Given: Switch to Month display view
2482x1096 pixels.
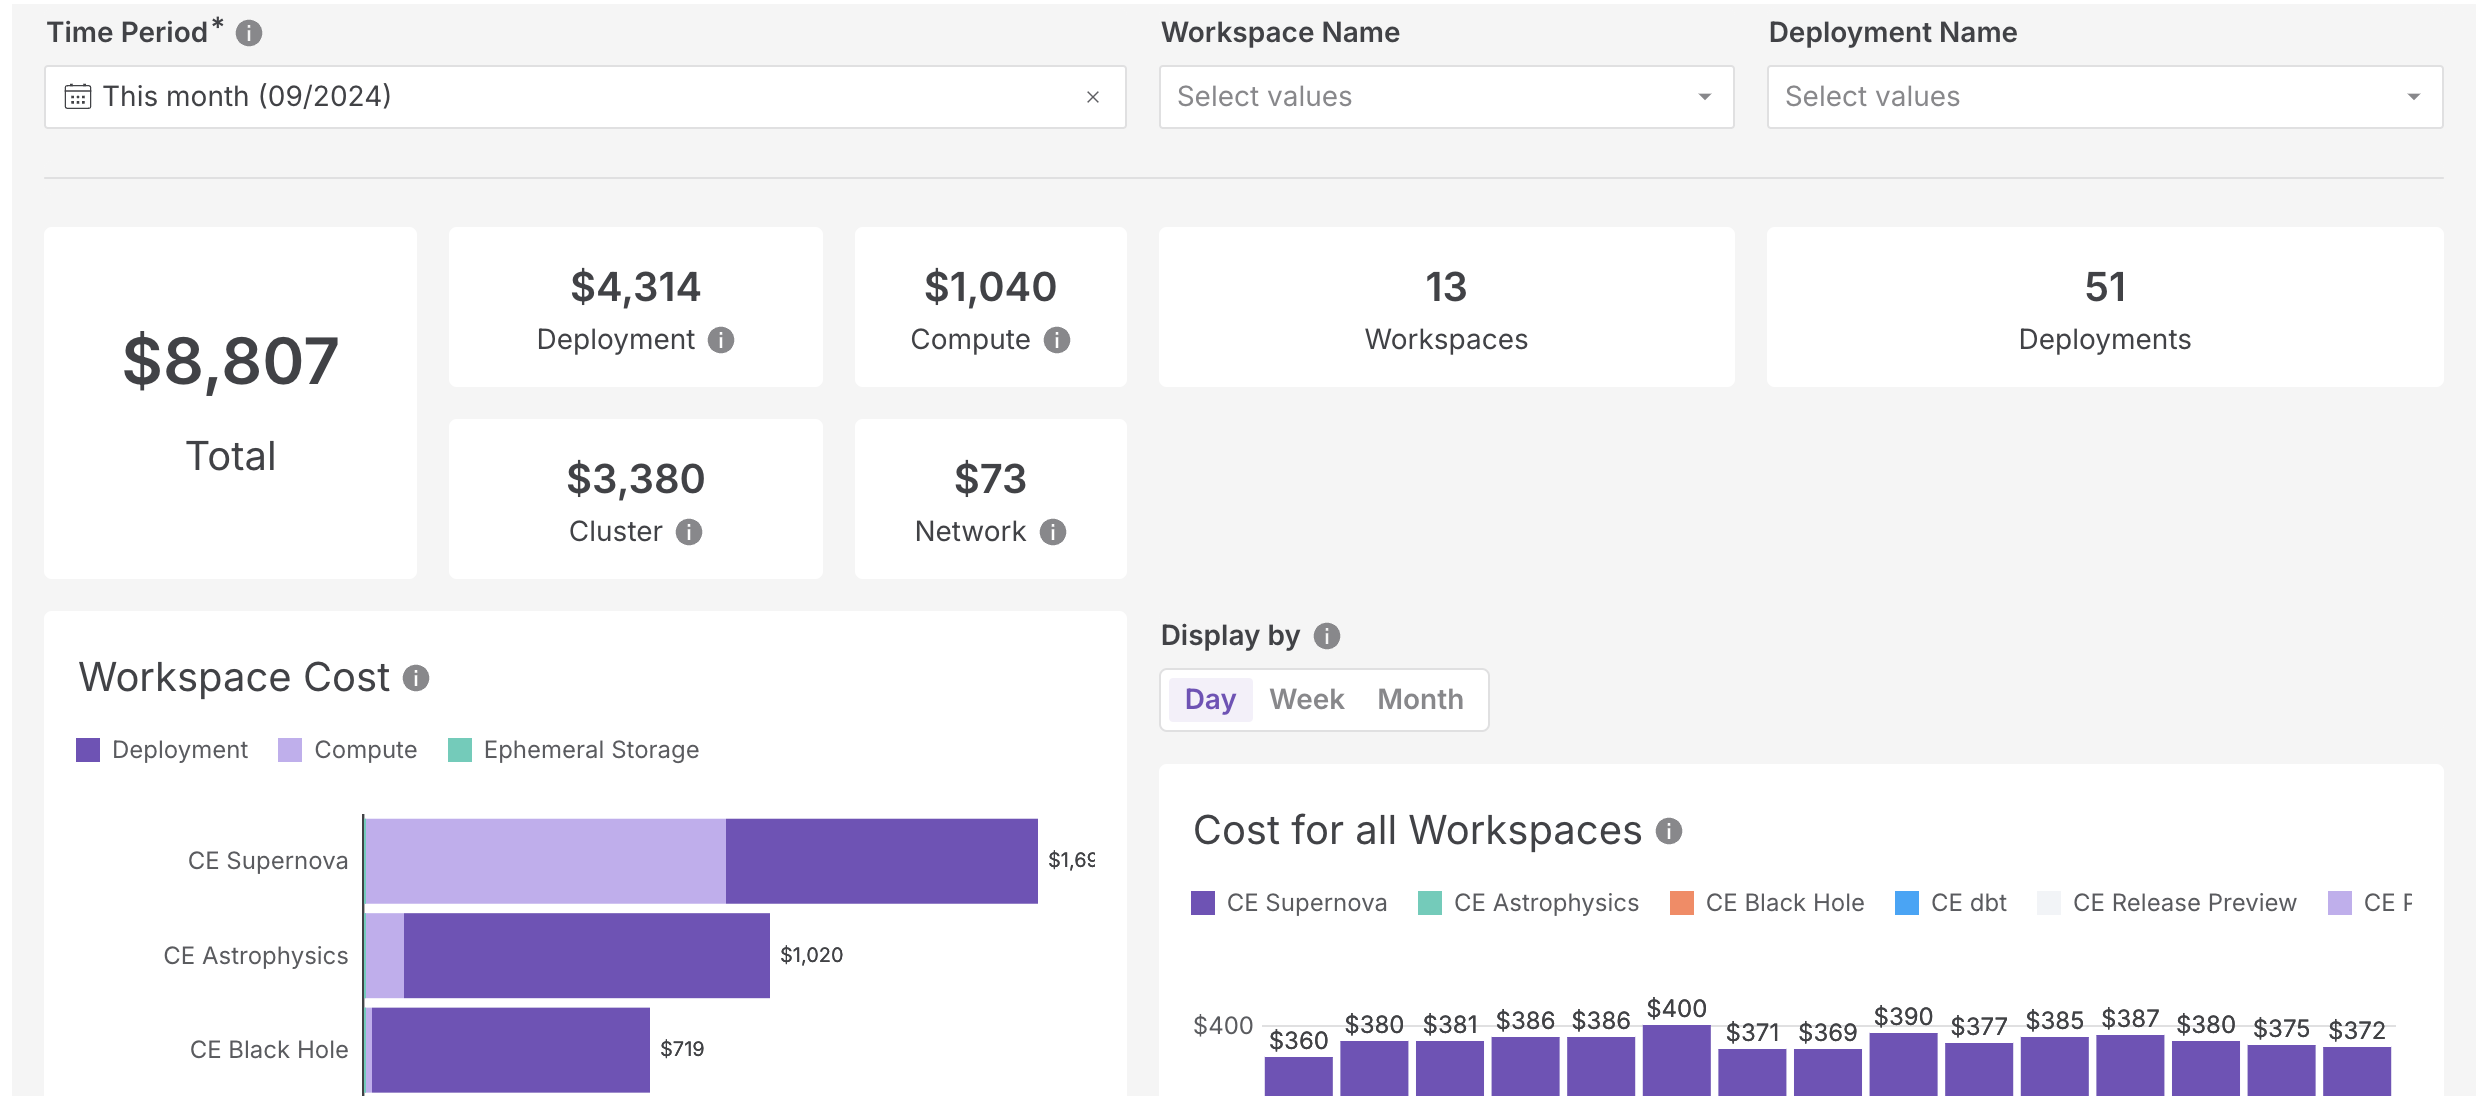Looking at the screenshot, I should (1423, 697).
